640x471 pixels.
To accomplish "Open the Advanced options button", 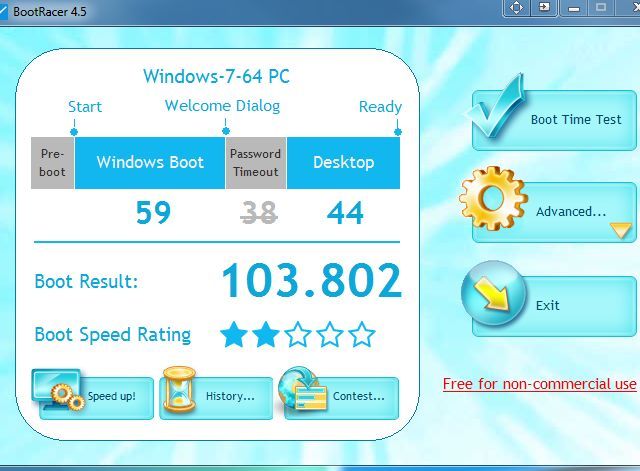I will pos(554,212).
